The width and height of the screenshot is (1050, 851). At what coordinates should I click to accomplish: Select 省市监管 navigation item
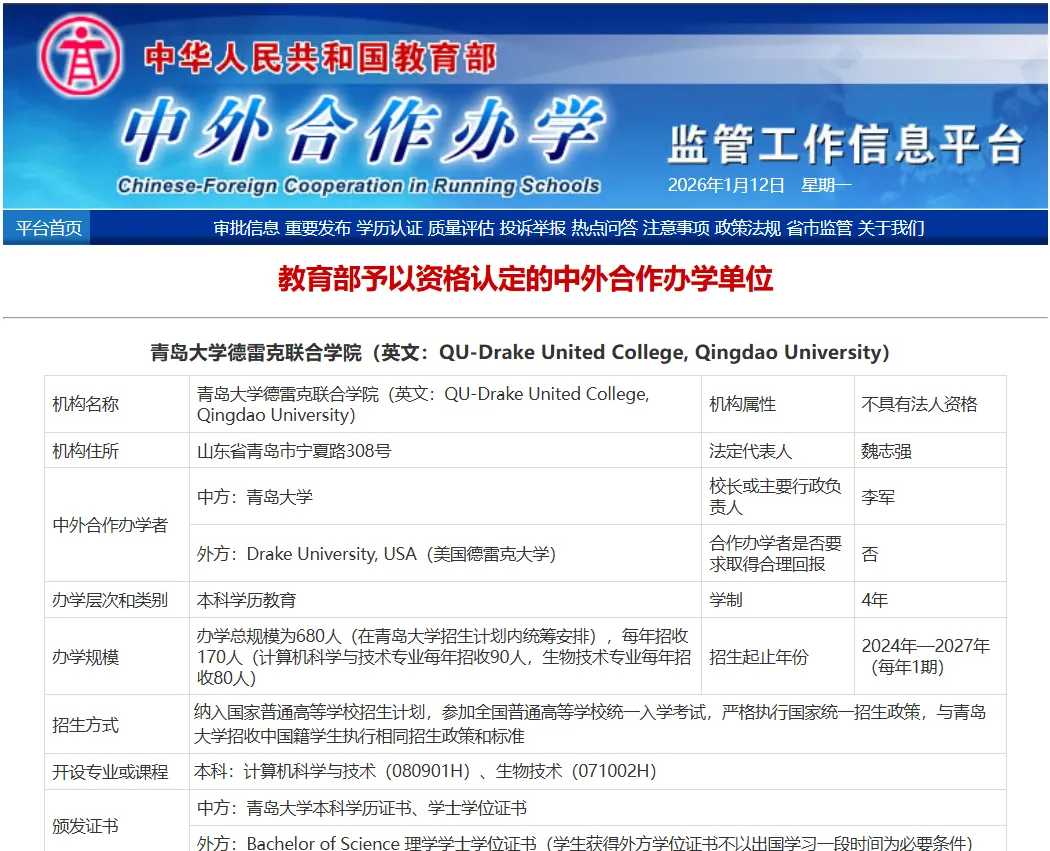pos(820,228)
